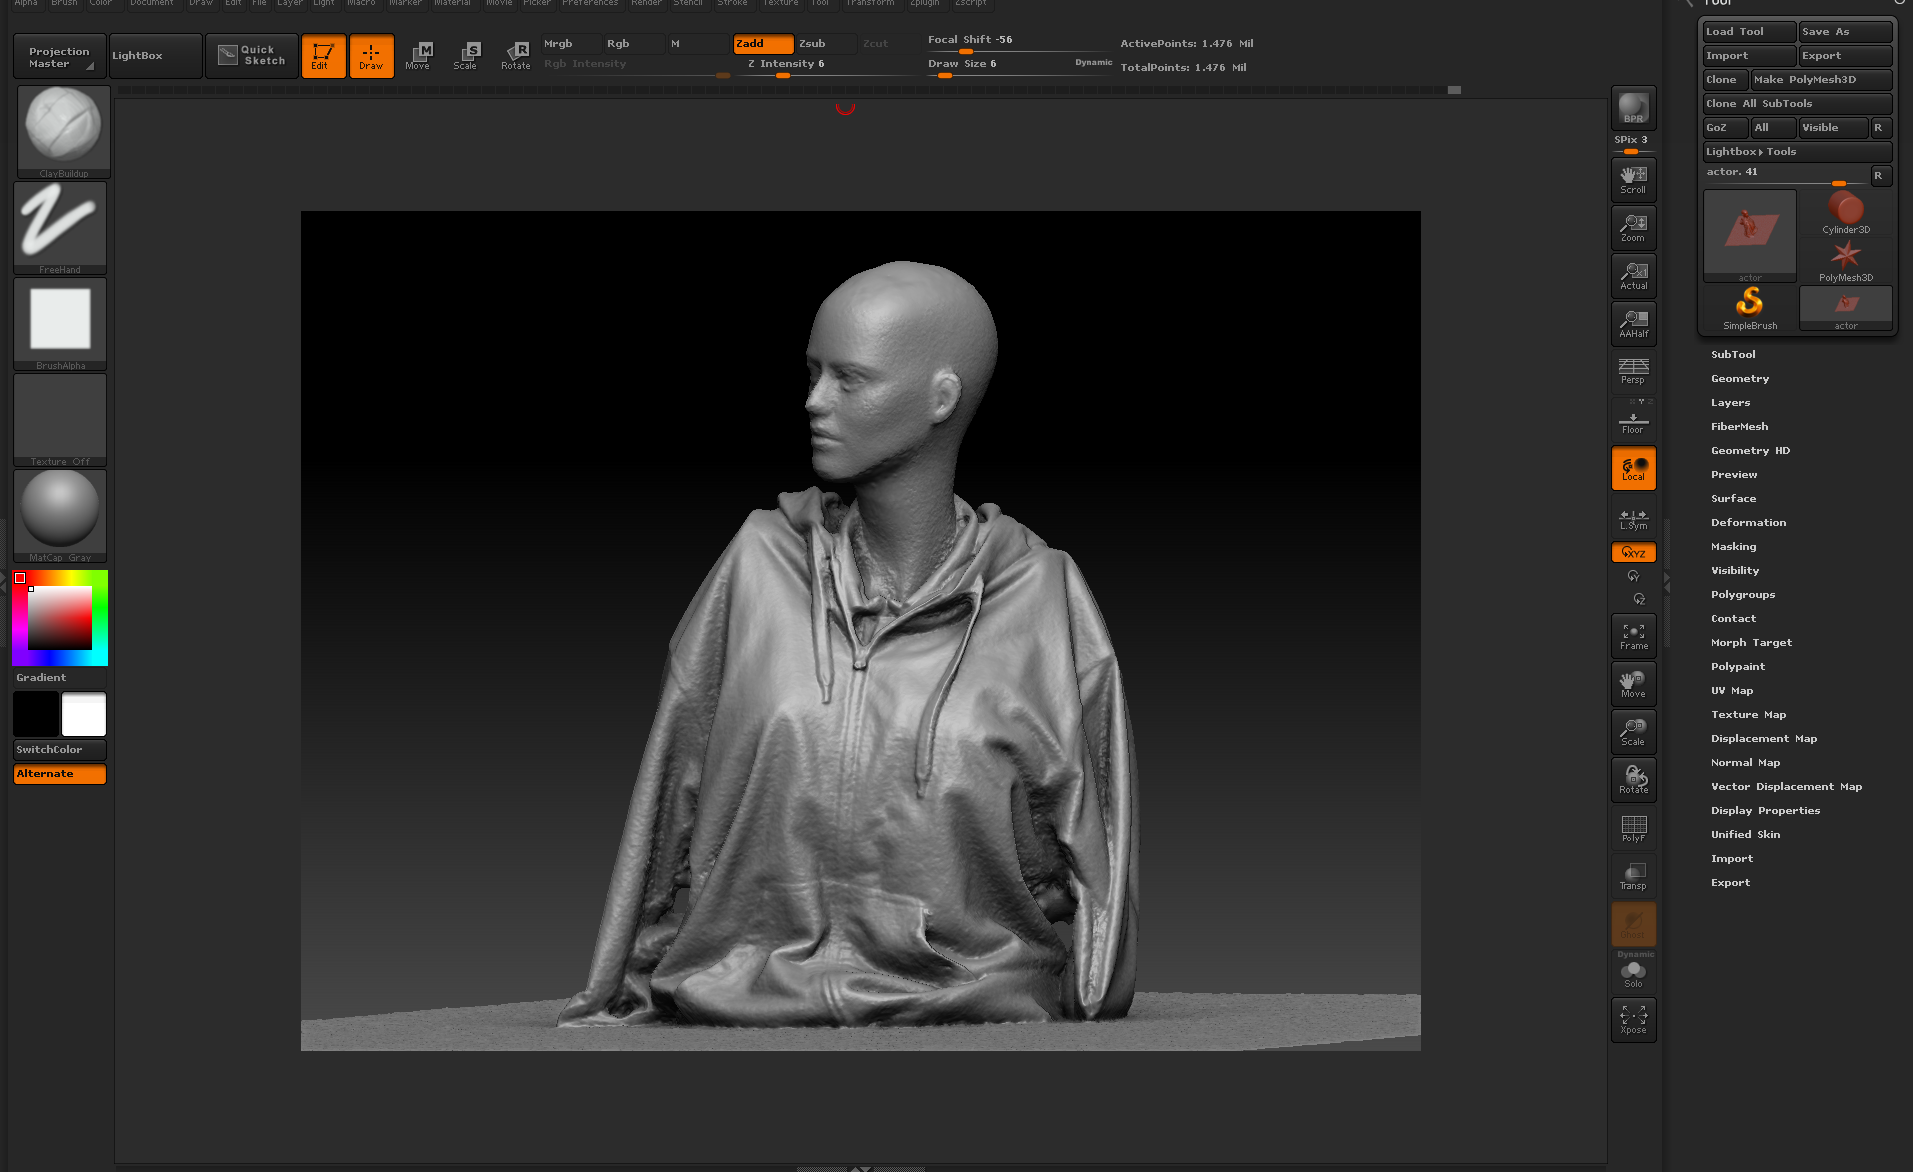Choose the Move mode next to Draw
1913x1172 pixels.
click(419, 55)
